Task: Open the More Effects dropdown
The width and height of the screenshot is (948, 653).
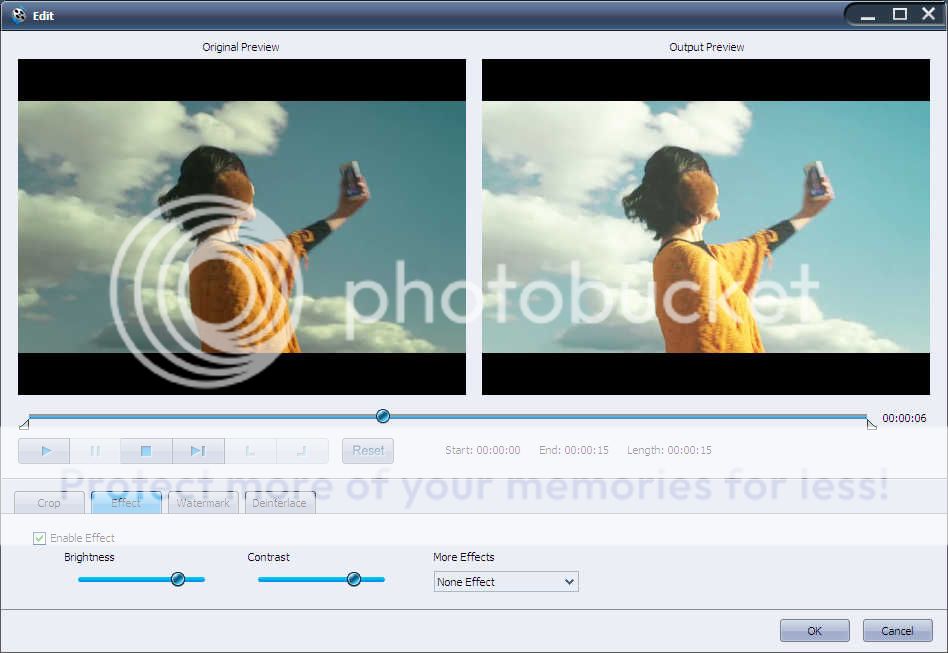Action: 506,582
